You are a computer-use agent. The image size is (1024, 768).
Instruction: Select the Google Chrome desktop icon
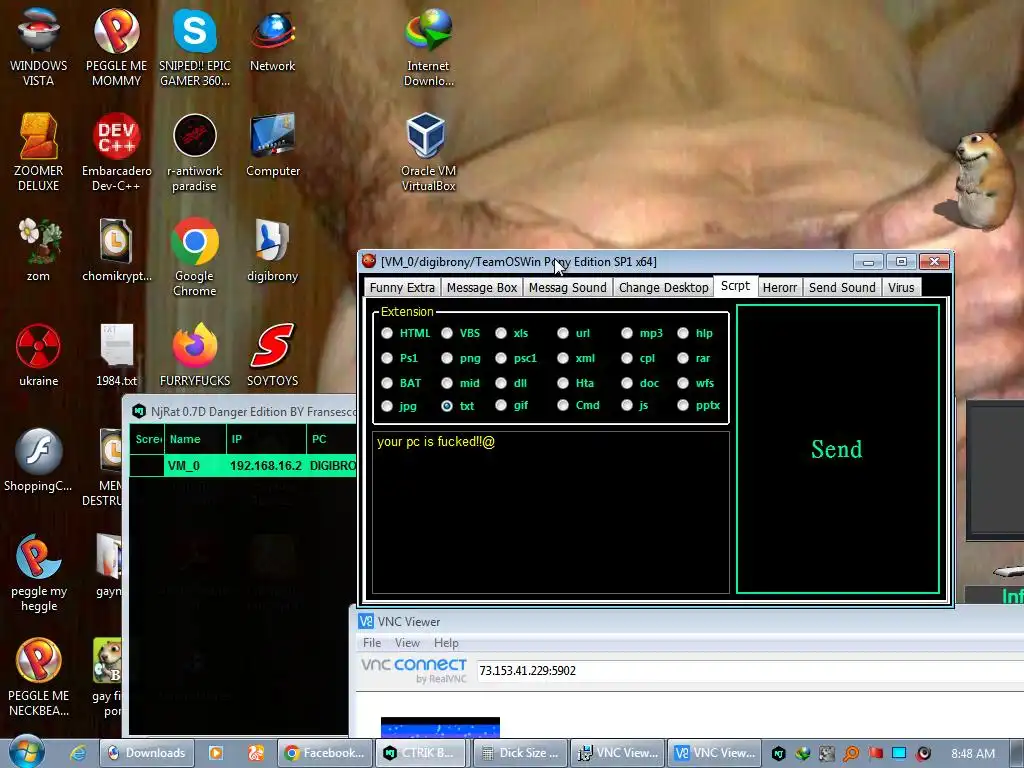(195, 257)
